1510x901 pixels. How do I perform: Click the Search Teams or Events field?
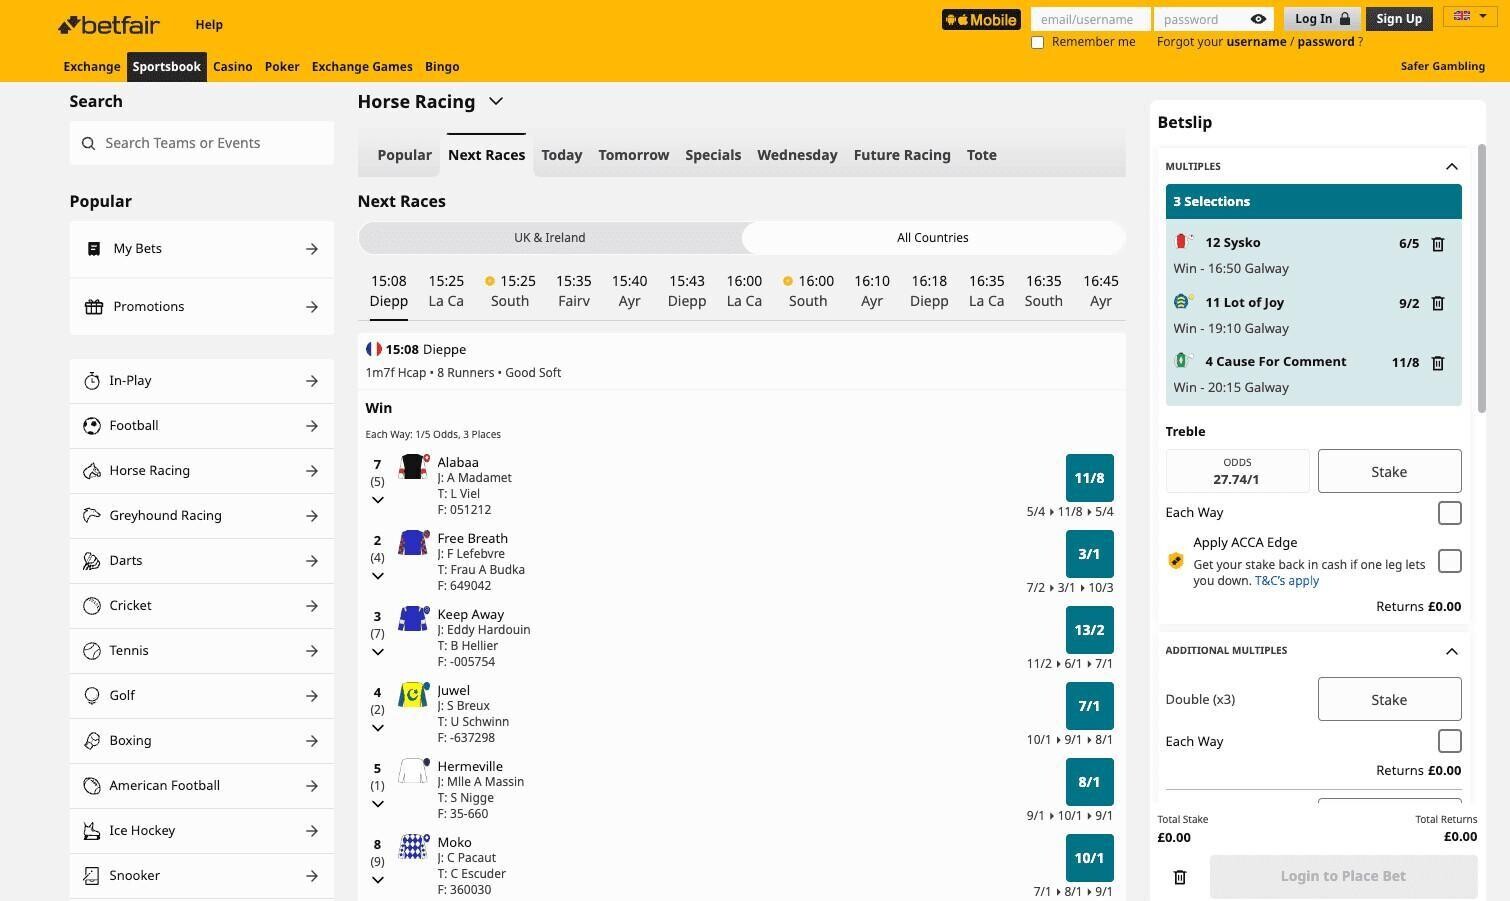202,143
